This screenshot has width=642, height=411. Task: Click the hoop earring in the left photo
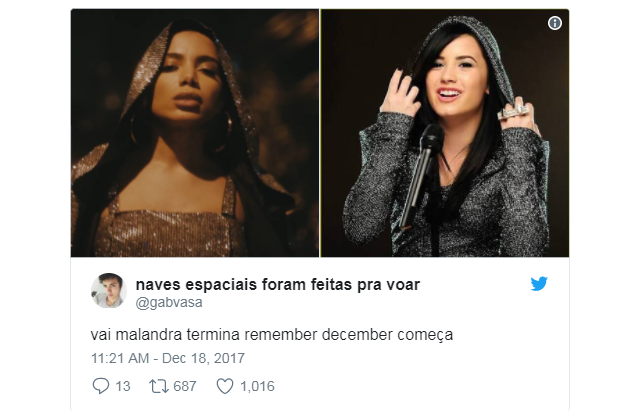(222, 131)
